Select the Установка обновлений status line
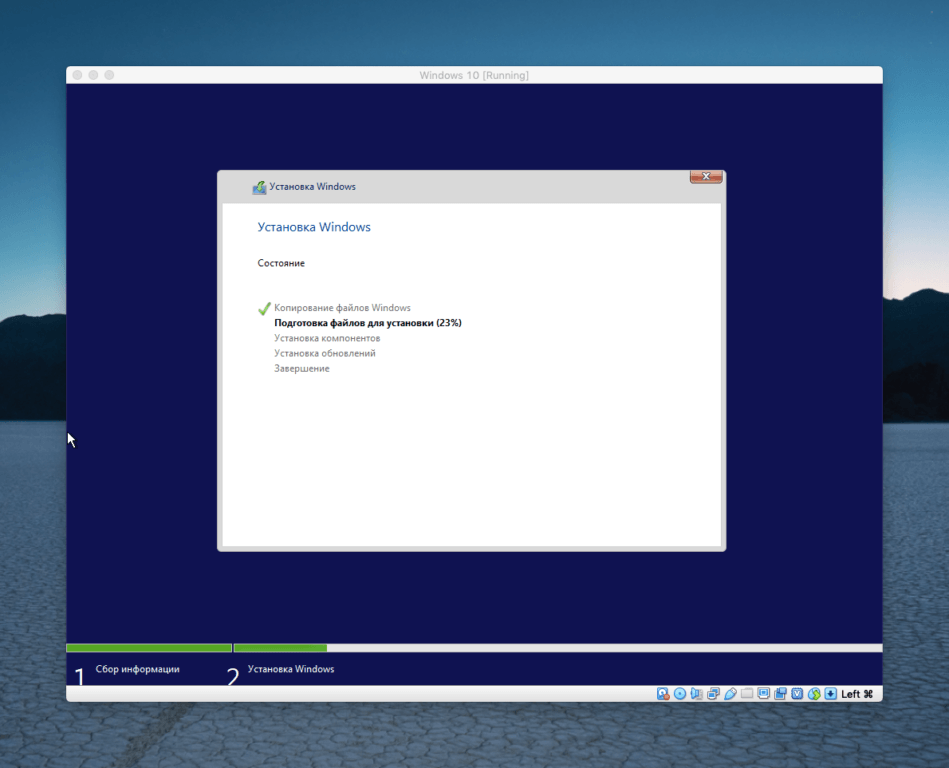Viewport: 949px width, 768px height. 325,353
